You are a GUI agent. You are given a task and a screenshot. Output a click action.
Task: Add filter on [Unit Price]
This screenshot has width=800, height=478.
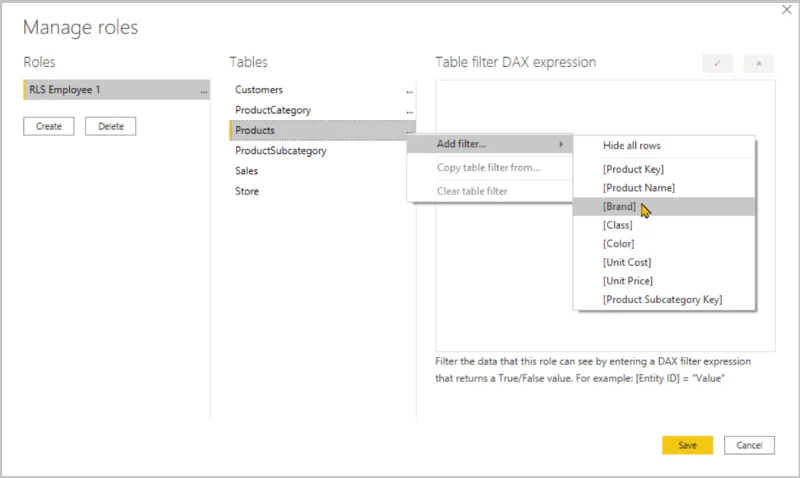tap(664, 281)
